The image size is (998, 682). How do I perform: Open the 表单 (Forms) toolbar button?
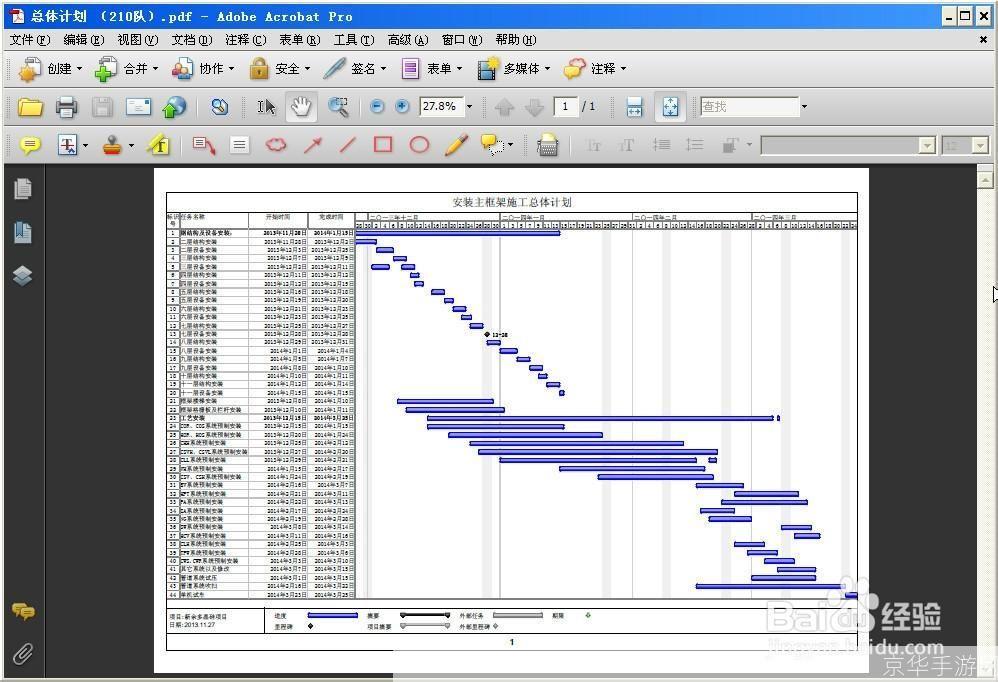tap(431, 68)
